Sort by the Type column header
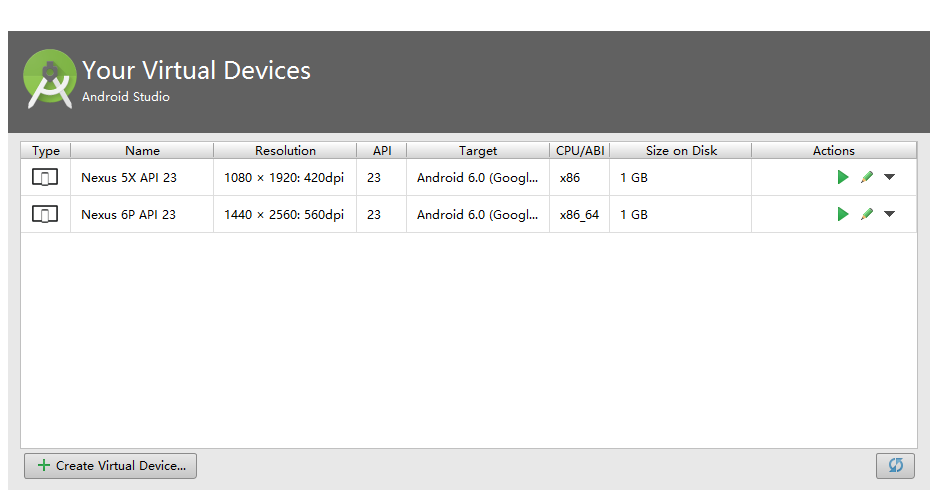938x498 pixels. tap(46, 151)
